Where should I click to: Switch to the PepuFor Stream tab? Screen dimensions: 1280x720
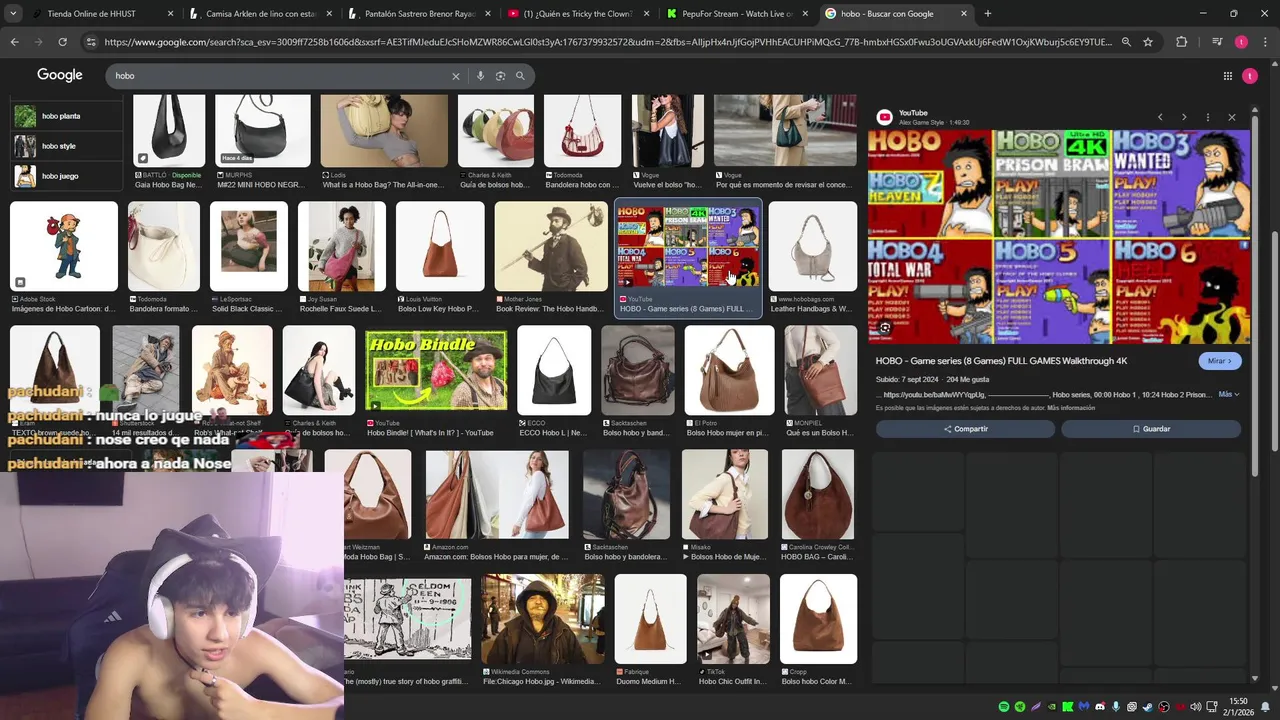736,14
